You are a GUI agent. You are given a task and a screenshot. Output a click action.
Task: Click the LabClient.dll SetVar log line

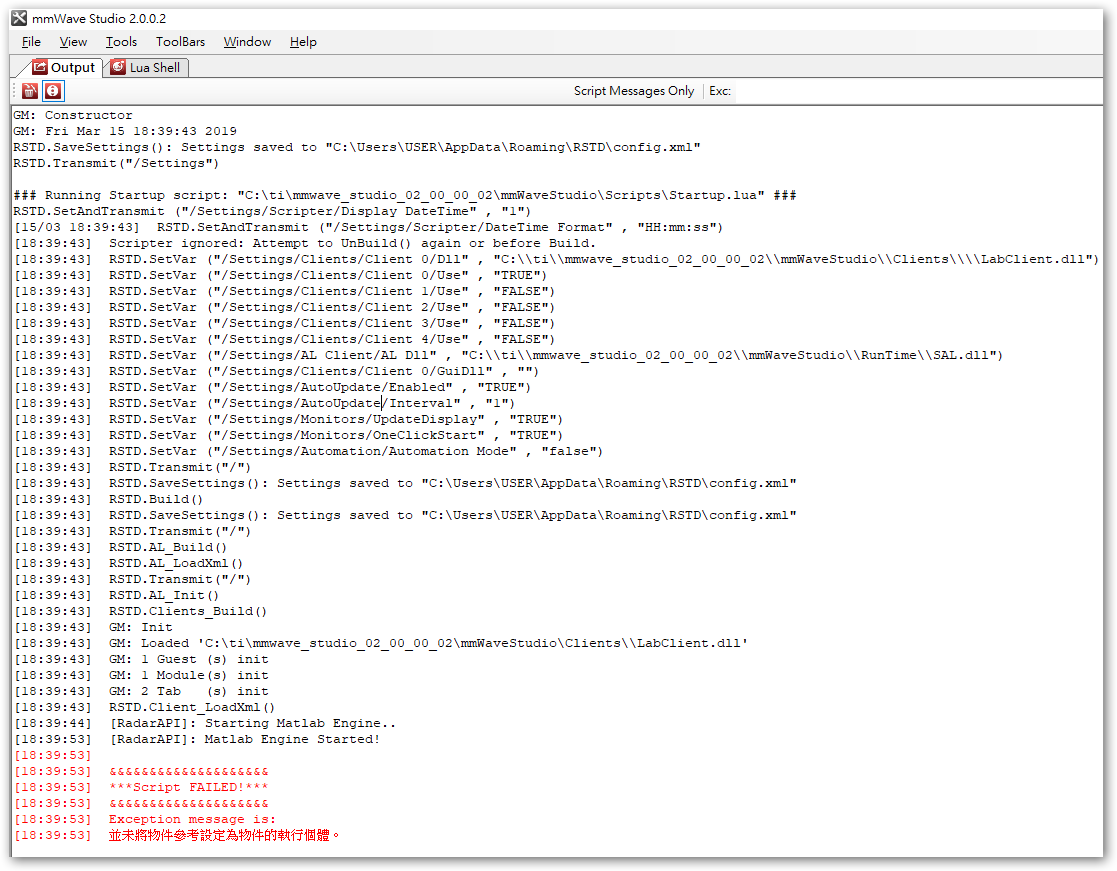pyautogui.click(x=556, y=259)
